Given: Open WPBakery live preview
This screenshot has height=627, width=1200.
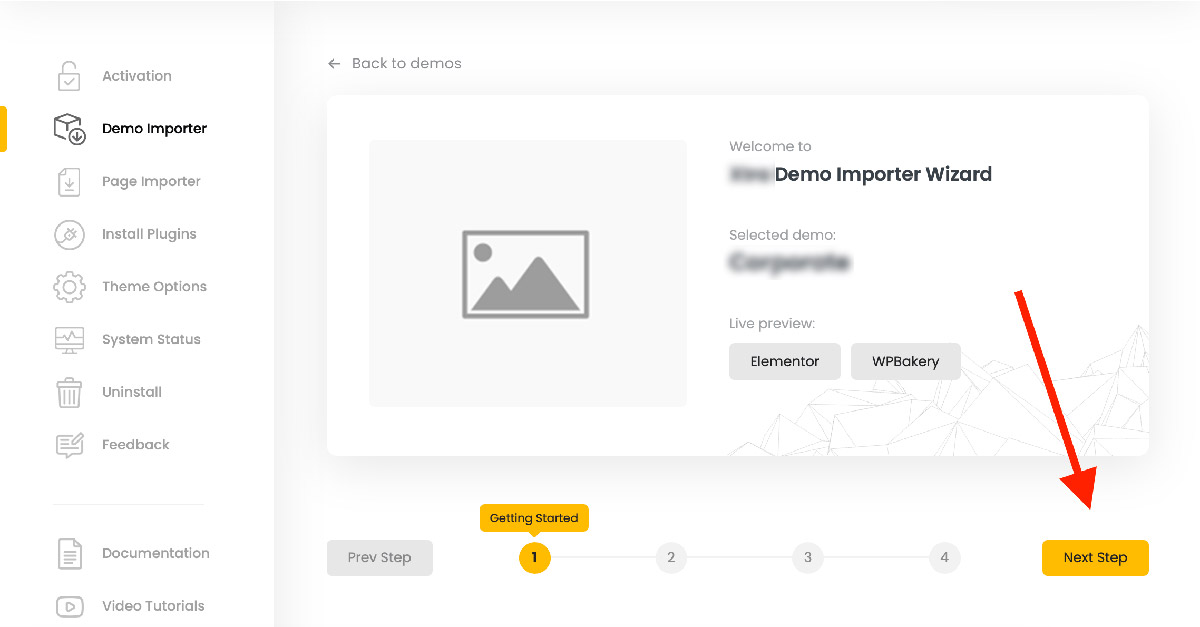Looking at the screenshot, I should pyautogui.click(x=905, y=362).
